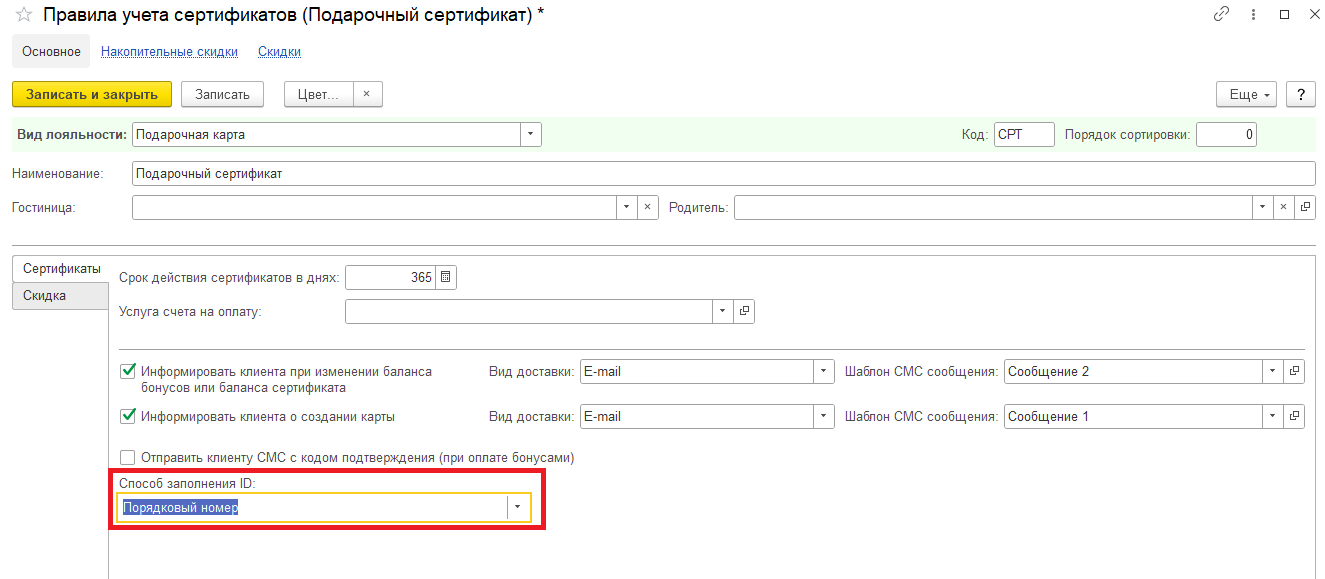Open the Цвет... color picker button
Screen dimensions: 1325x579
[318, 94]
